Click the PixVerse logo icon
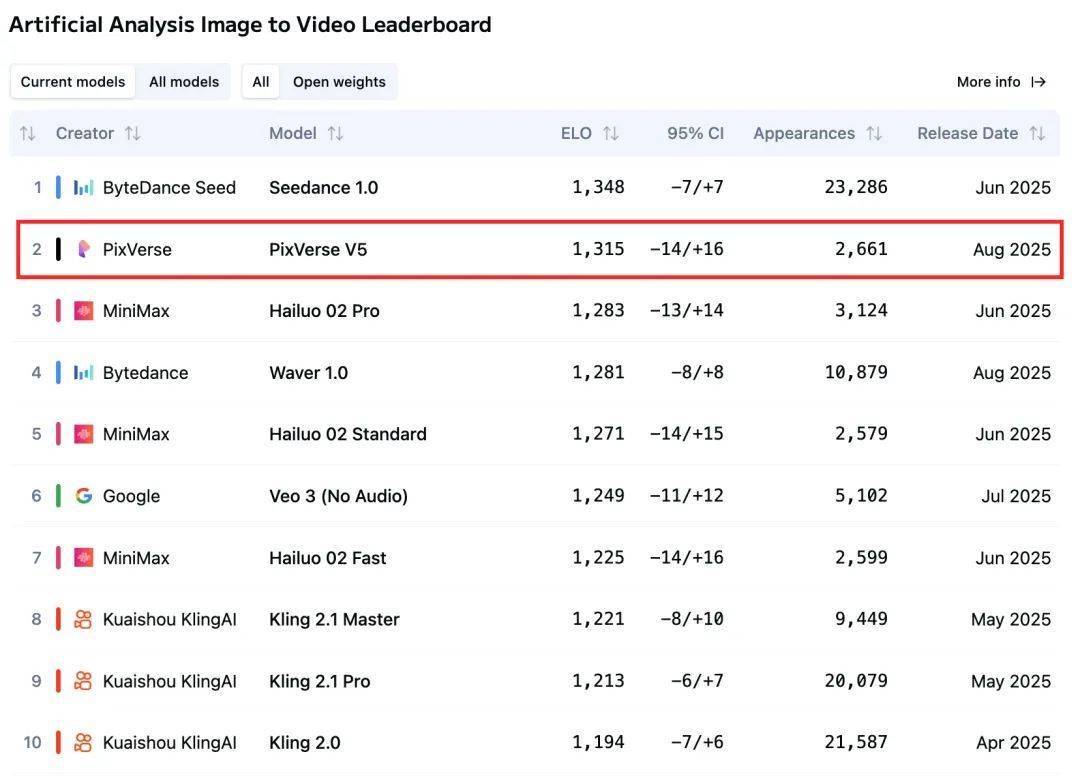This screenshot has height=784, width=1080. (83, 249)
